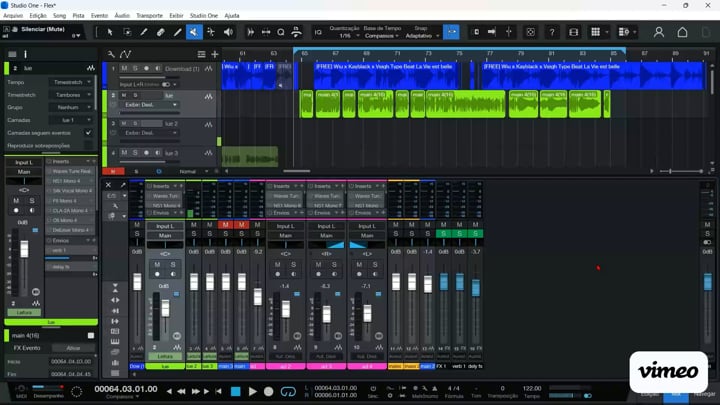Viewport: 720px width, 405px height.
Task: Open the grid view toolbar icon
Action: [x=596, y=32]
